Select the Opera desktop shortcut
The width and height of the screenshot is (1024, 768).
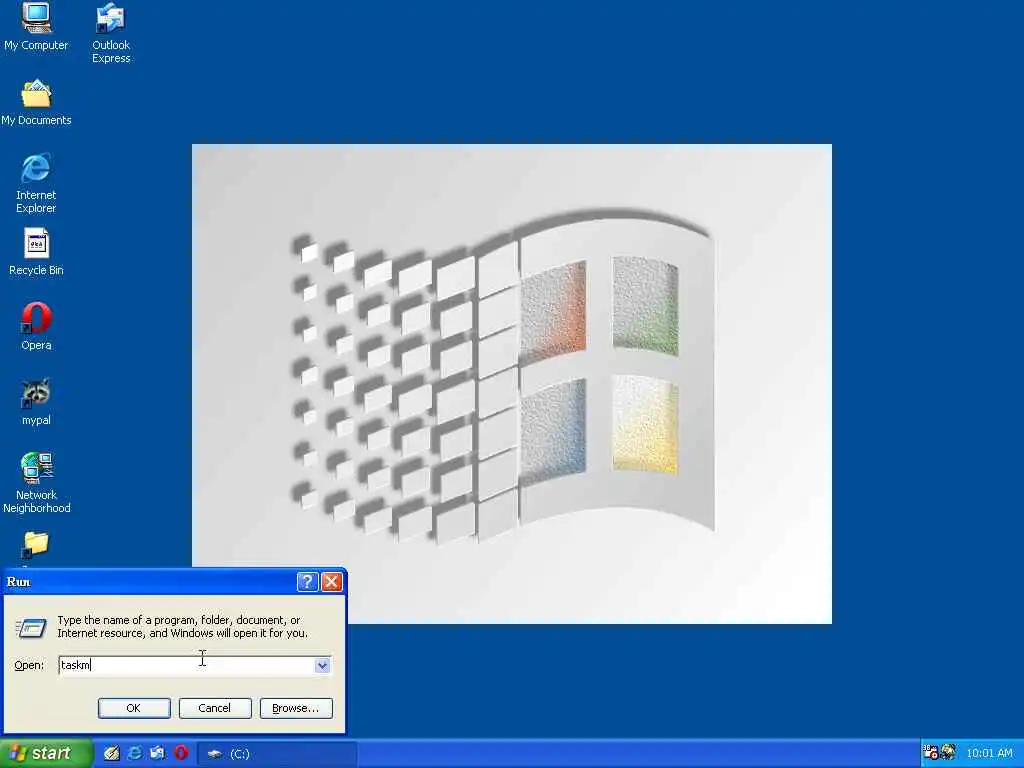36,327
